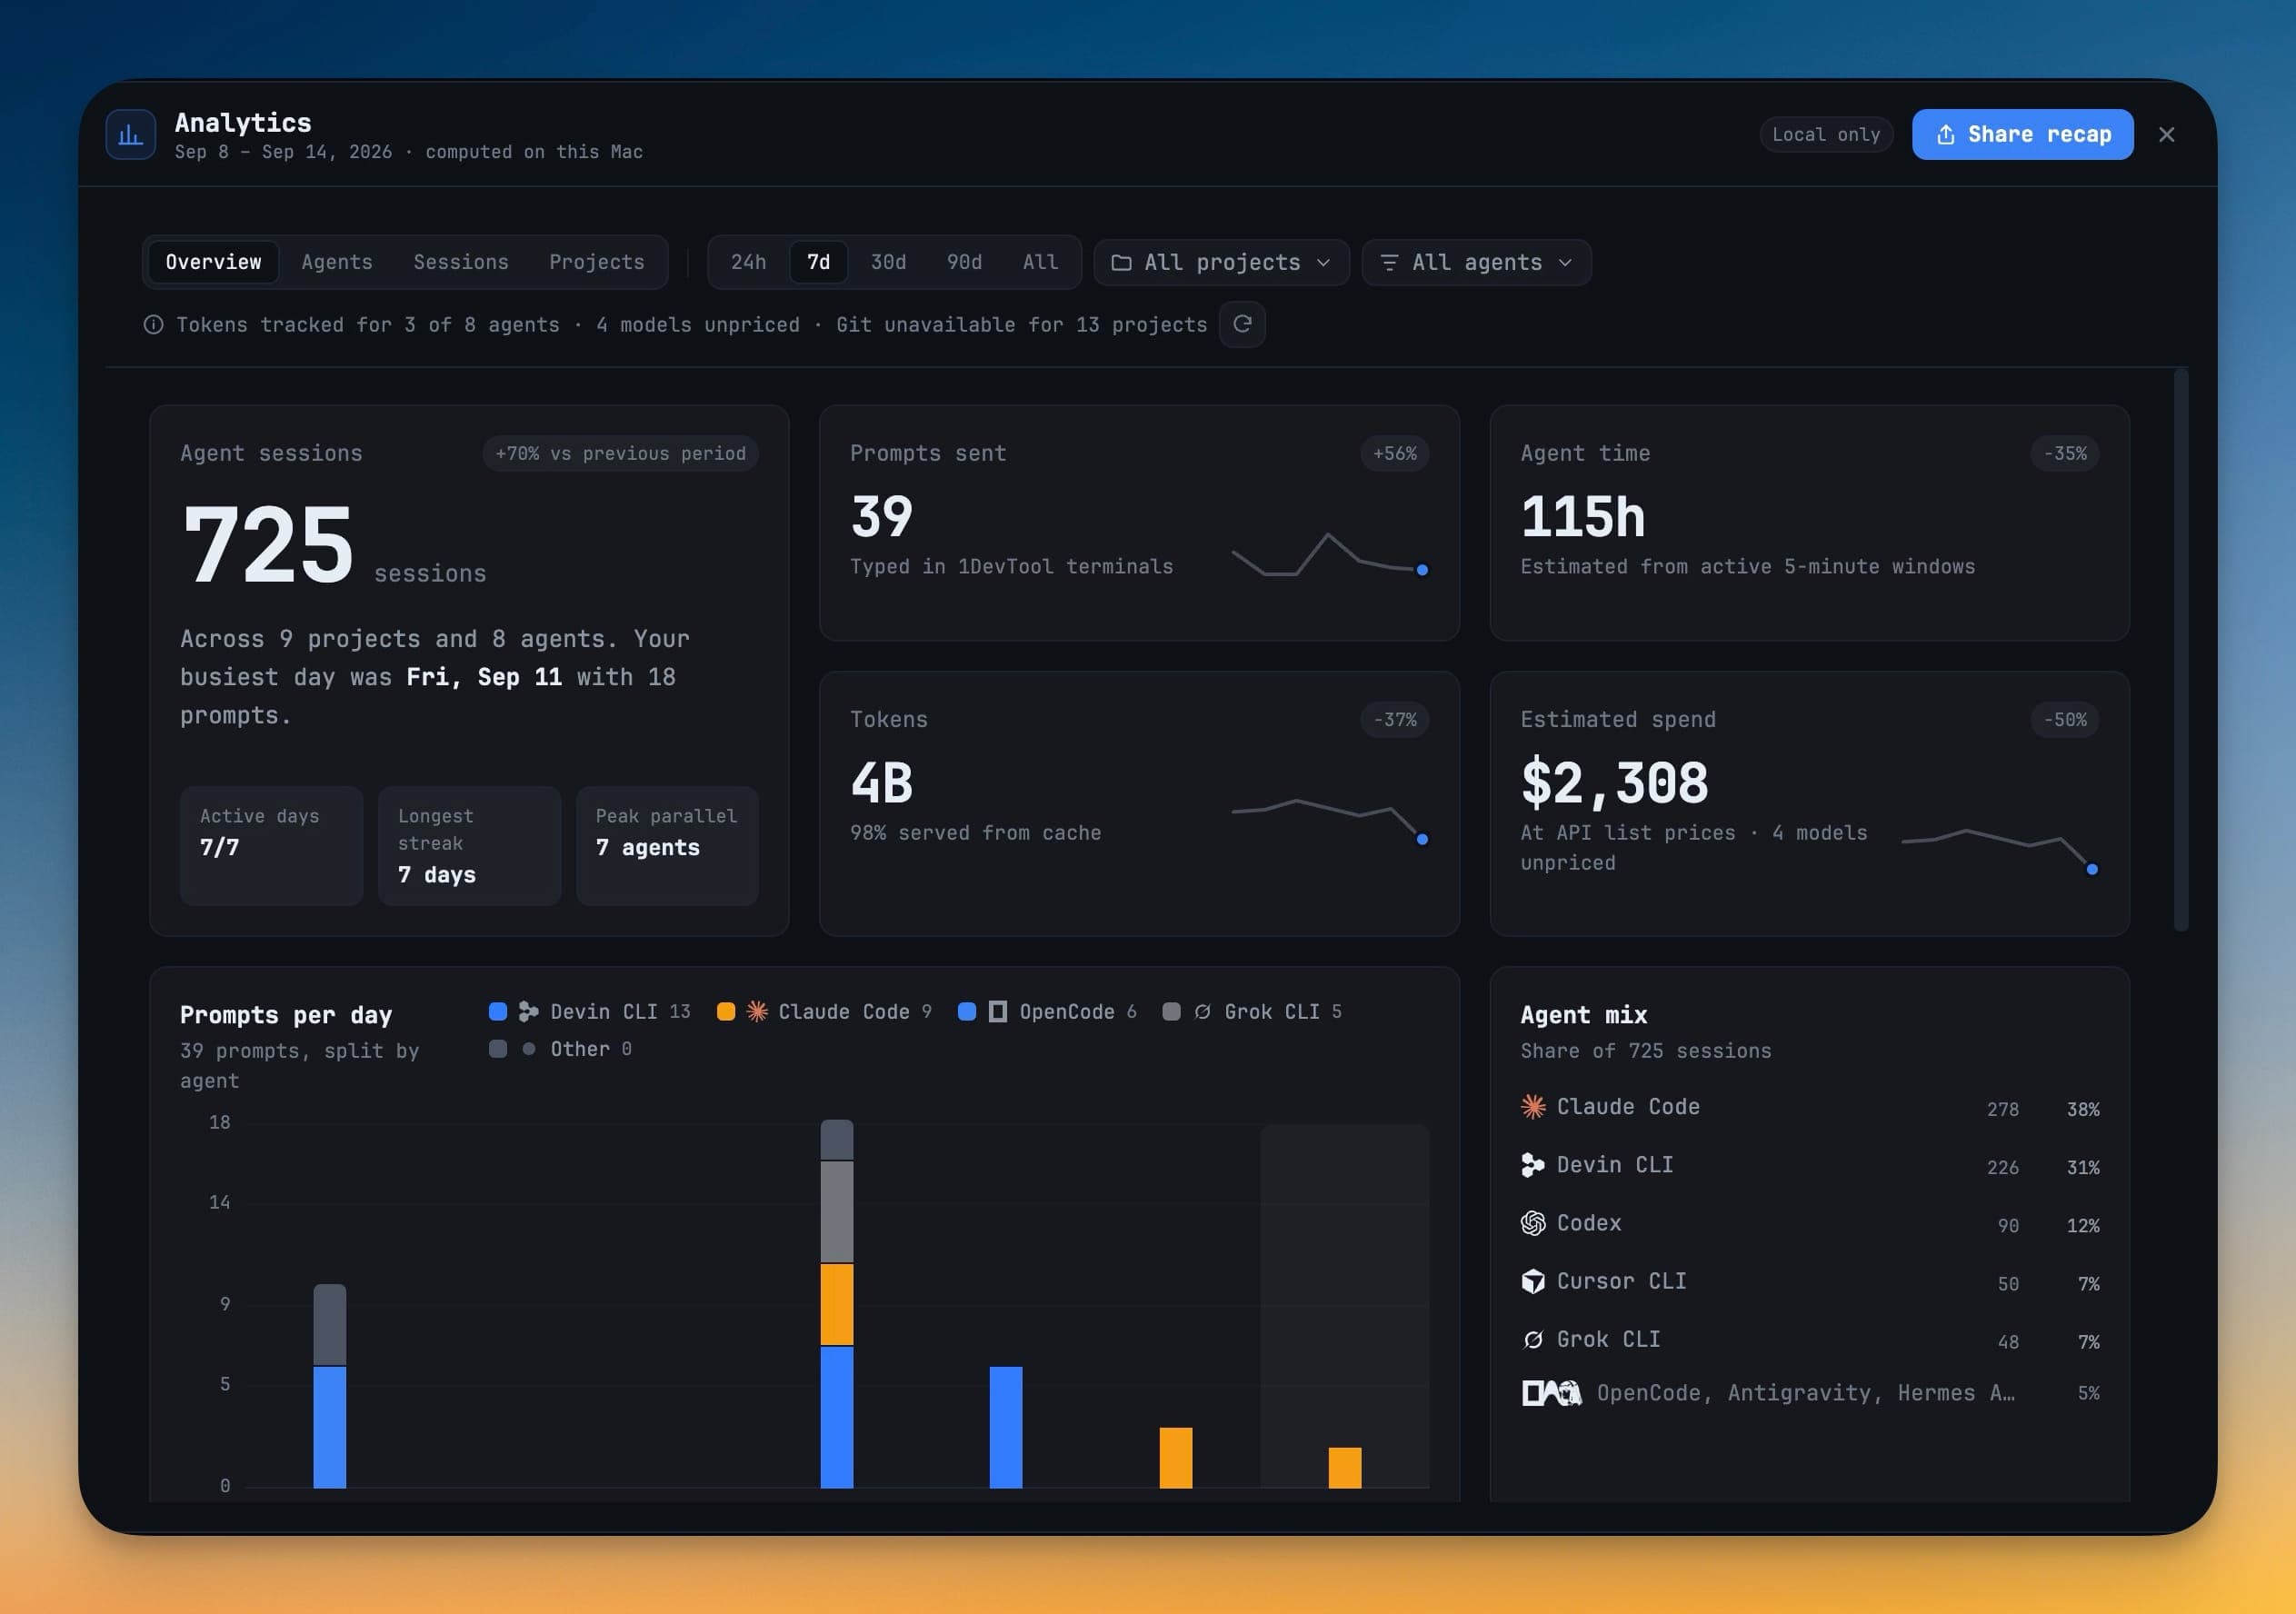Click the Claude Code icon in Agent mix
The height and width of the screenshot is (1614, 2296).
1533,1107
